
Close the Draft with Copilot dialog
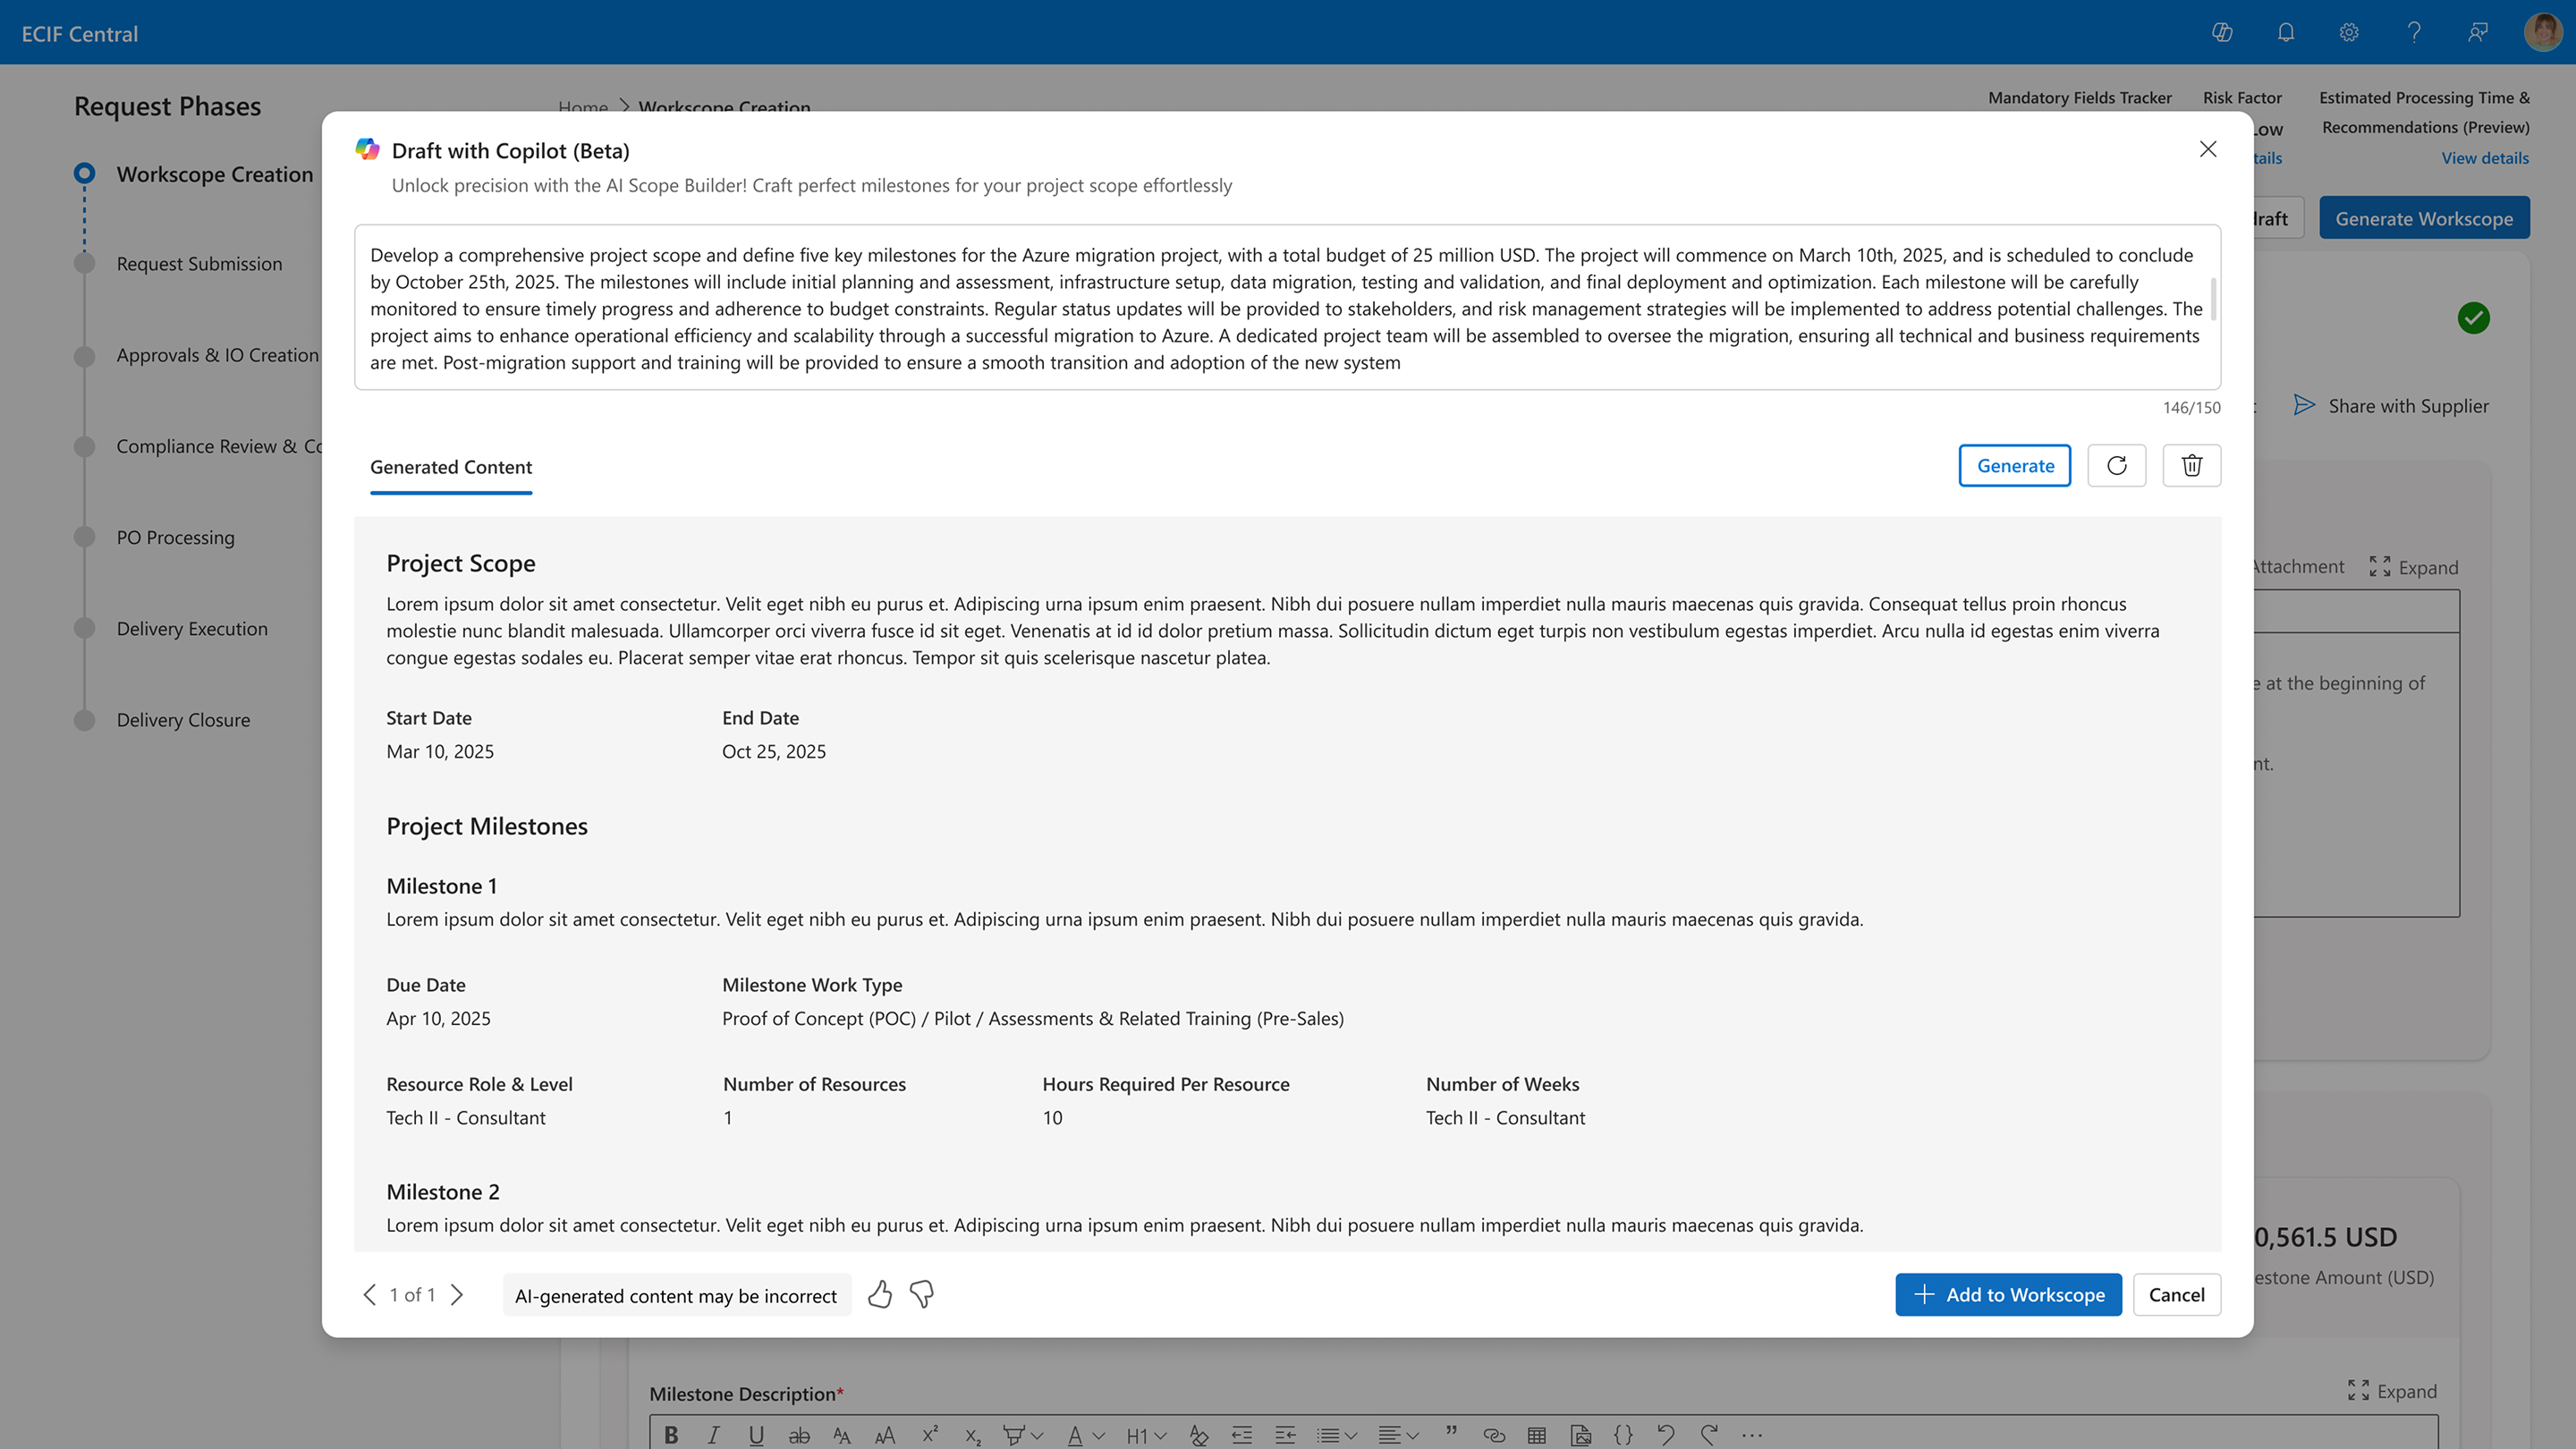pyautogui.click(x=2208, y=149)
